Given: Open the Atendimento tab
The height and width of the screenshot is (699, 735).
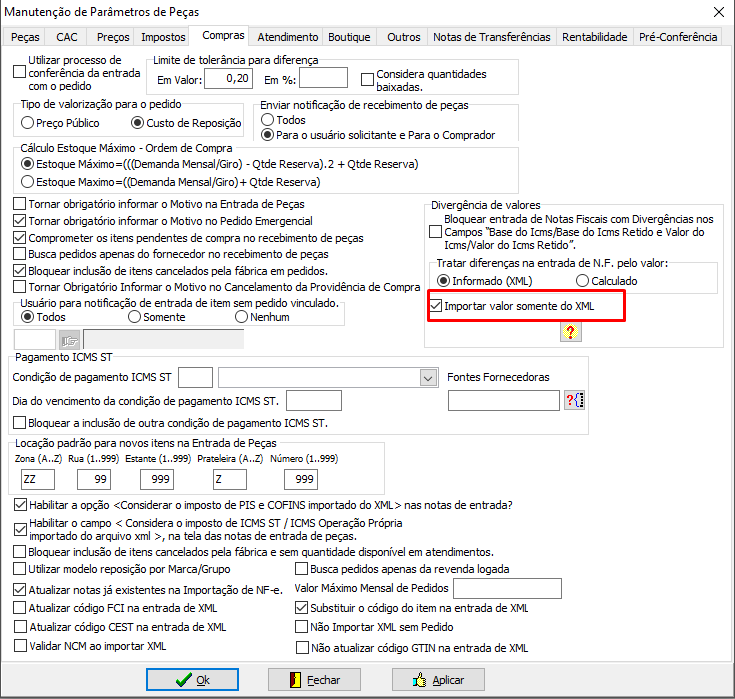Looking at the screenshot, I should click(x=288, y=37).
